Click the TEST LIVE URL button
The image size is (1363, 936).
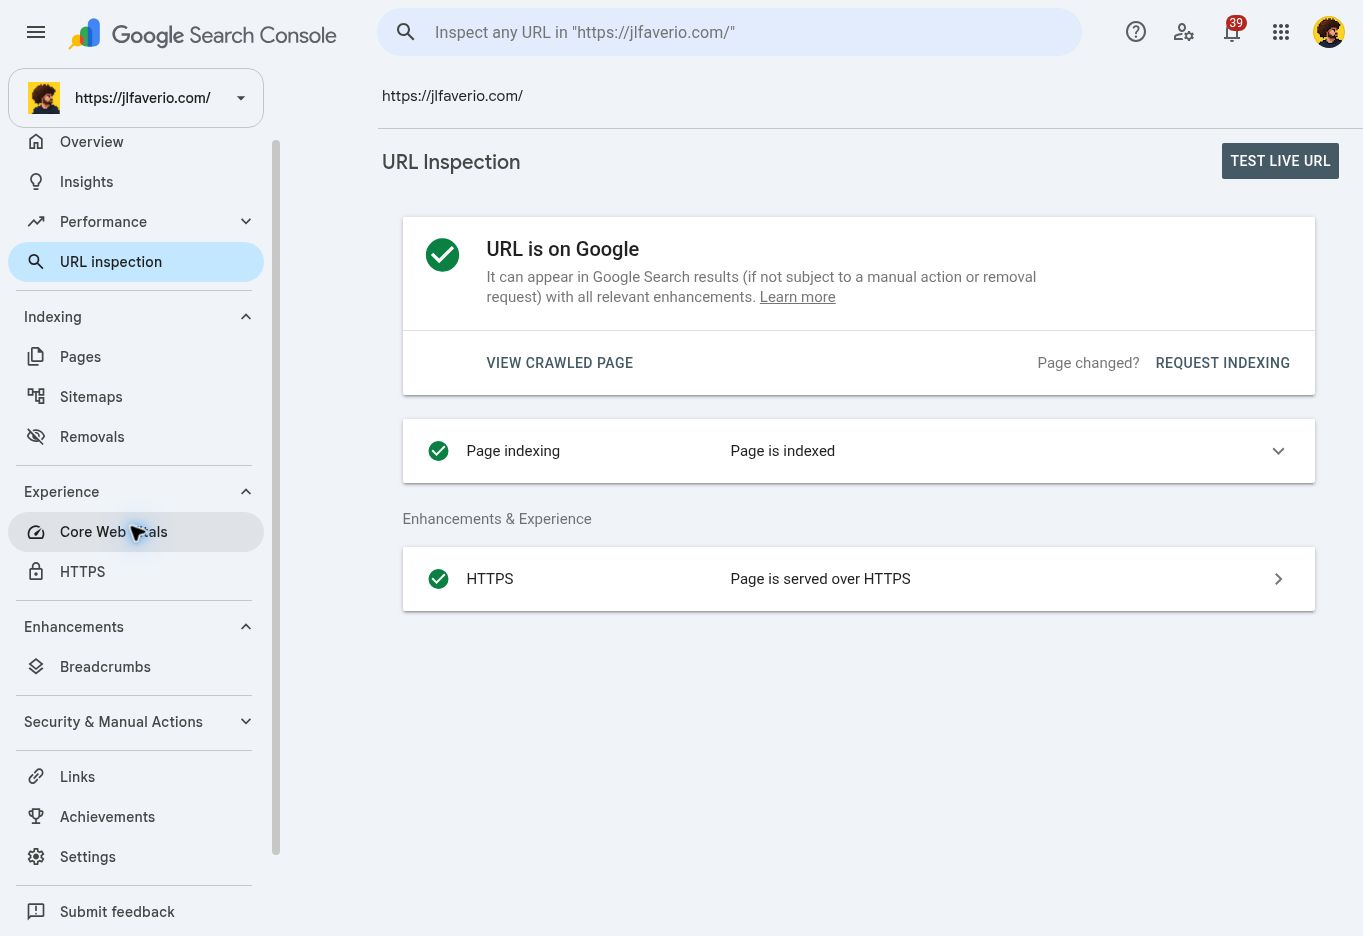tap(1280, 161)
